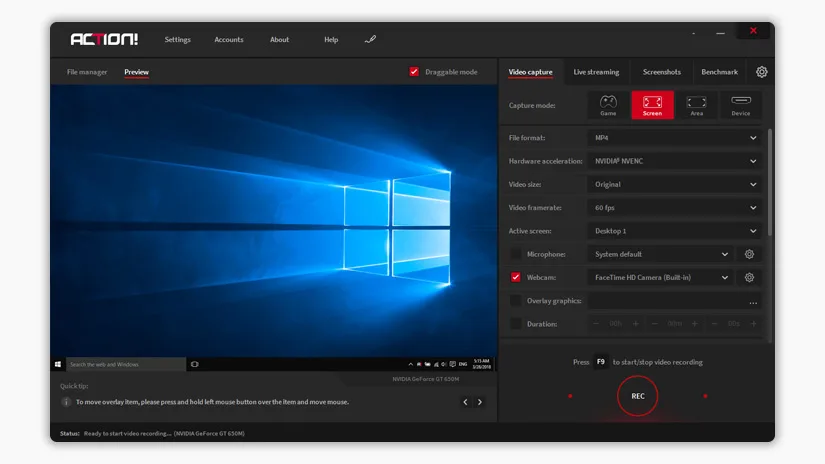Screen dimensions: 825x464
Task: Click the Action! logo
Action: (x=104, y=39)
